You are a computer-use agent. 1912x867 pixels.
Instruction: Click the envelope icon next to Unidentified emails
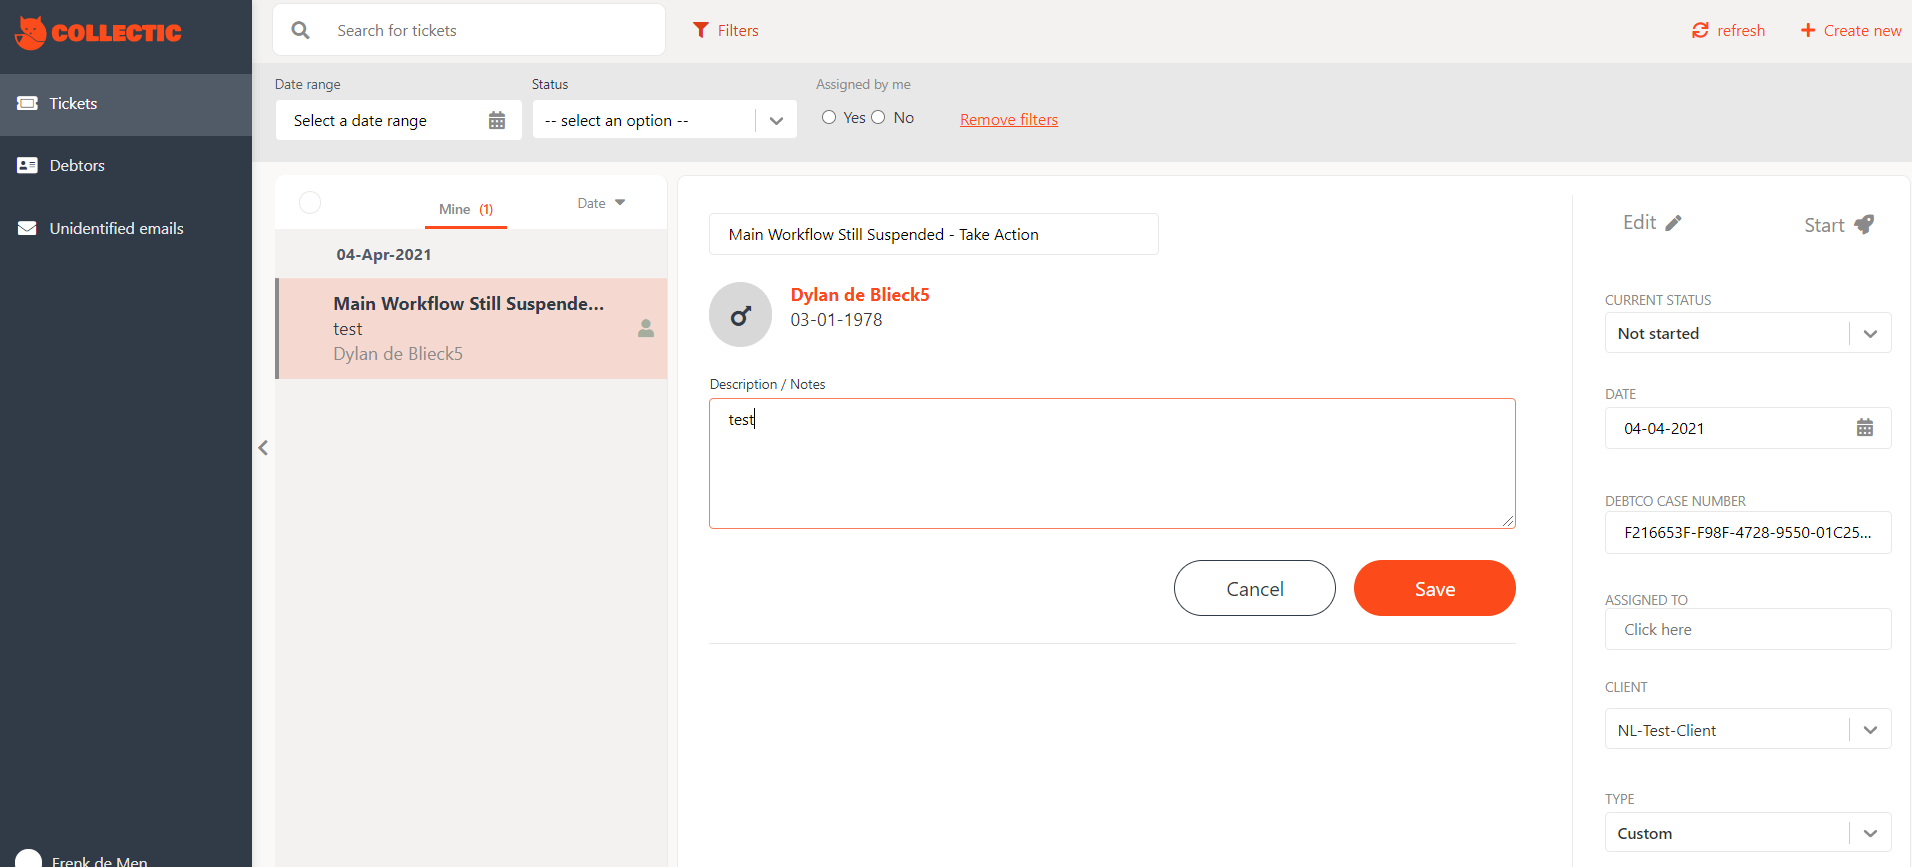point(28,228)
